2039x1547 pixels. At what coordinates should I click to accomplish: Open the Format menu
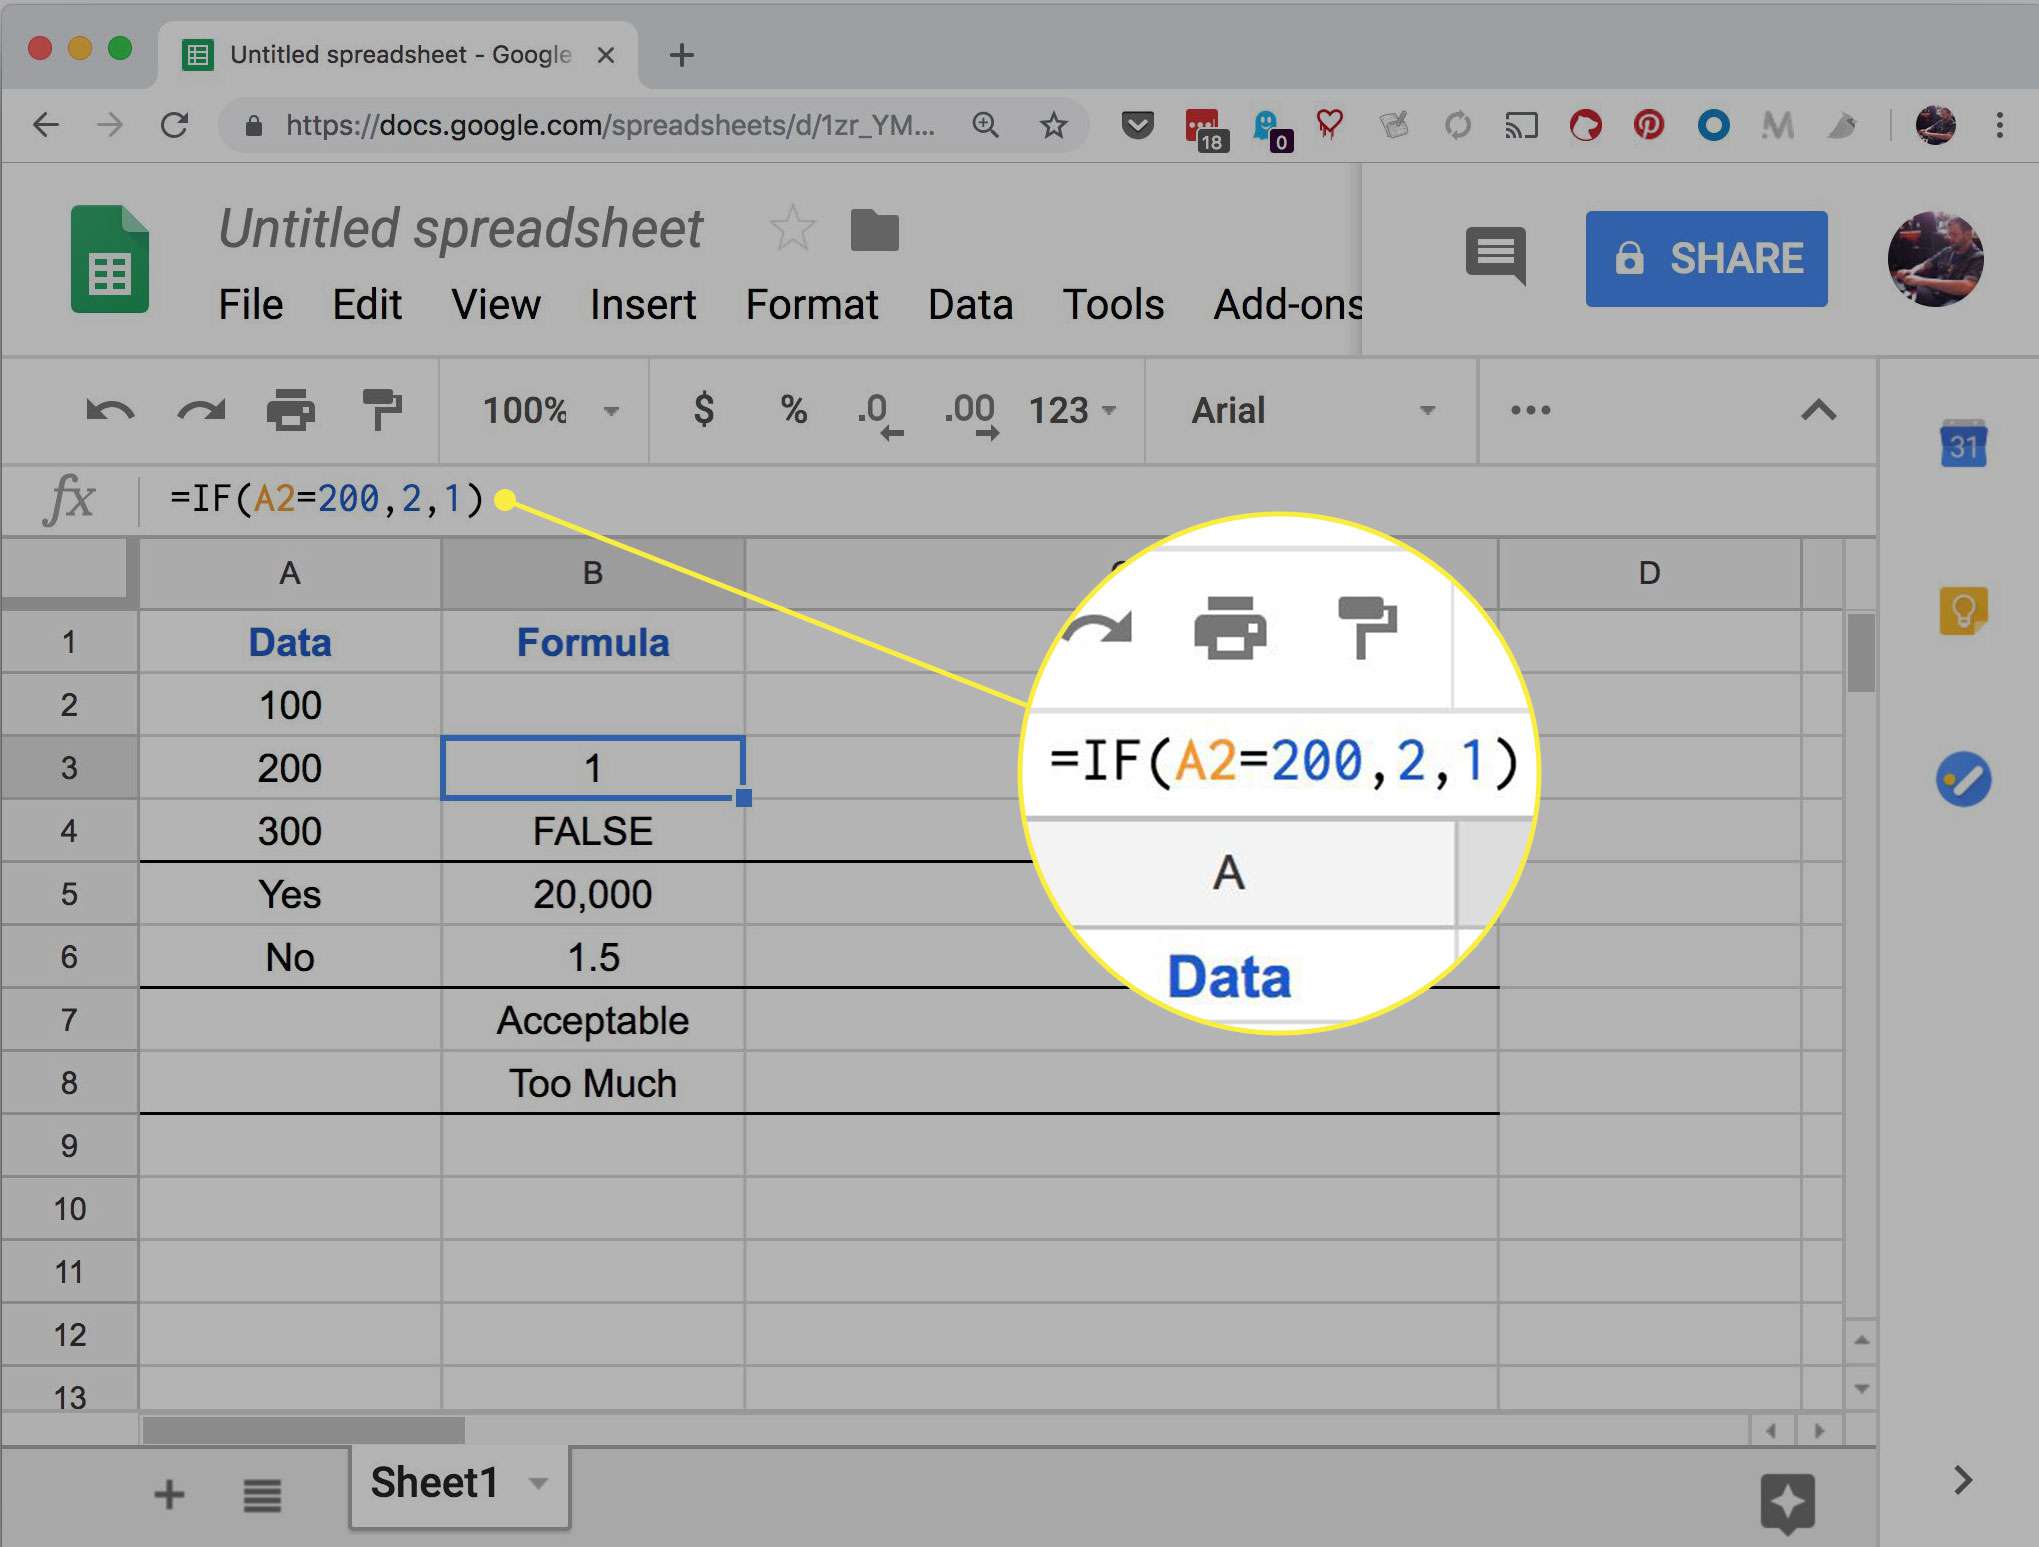811,304
